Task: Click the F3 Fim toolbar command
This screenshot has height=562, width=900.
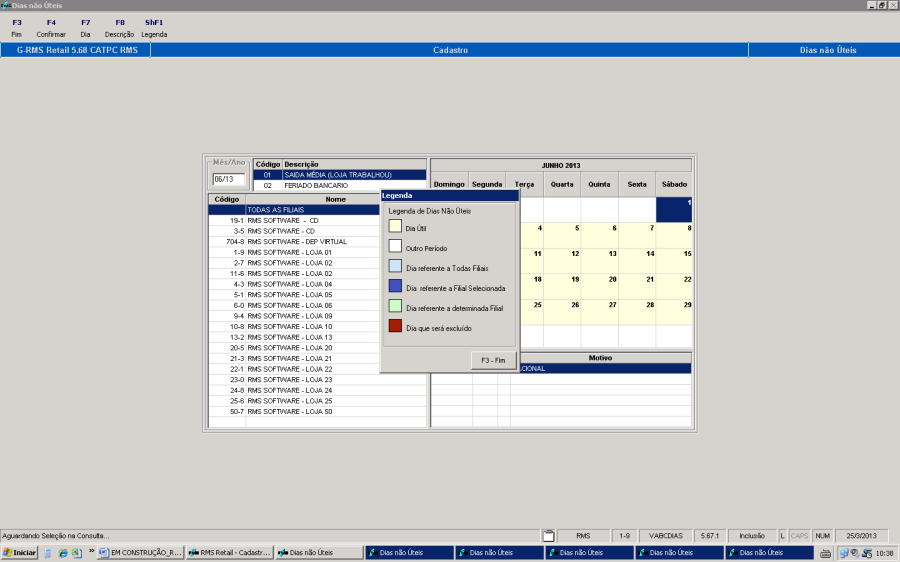Action: pyautogui.click(x=17, y=28)
